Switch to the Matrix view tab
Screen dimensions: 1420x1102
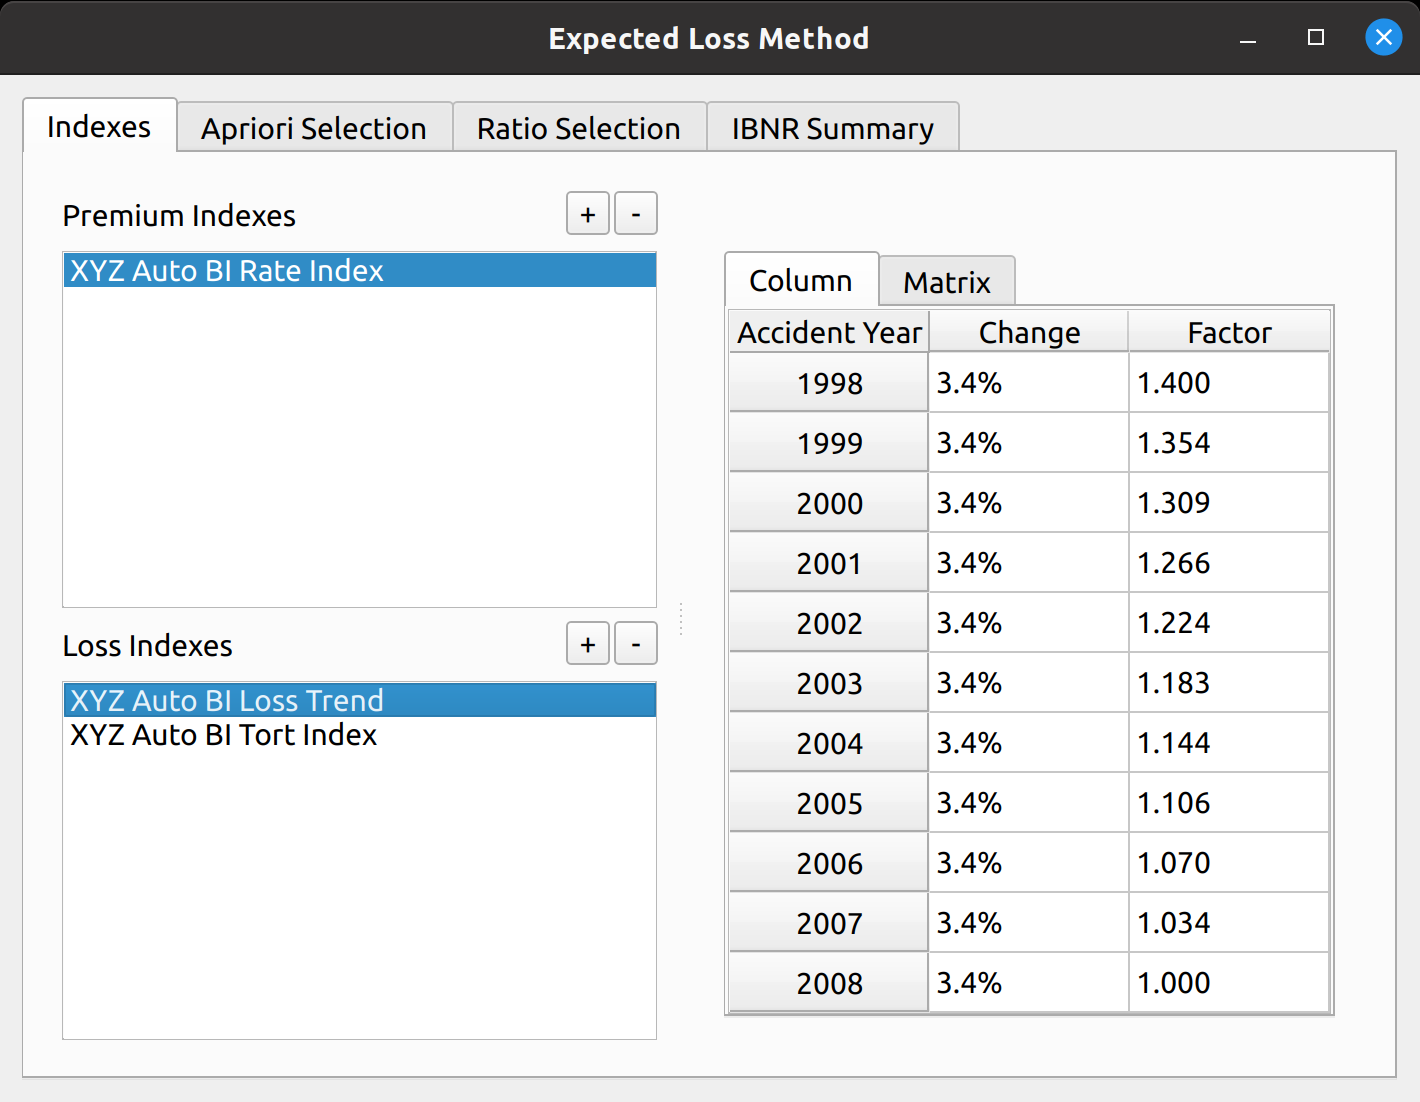pos(946,282)
